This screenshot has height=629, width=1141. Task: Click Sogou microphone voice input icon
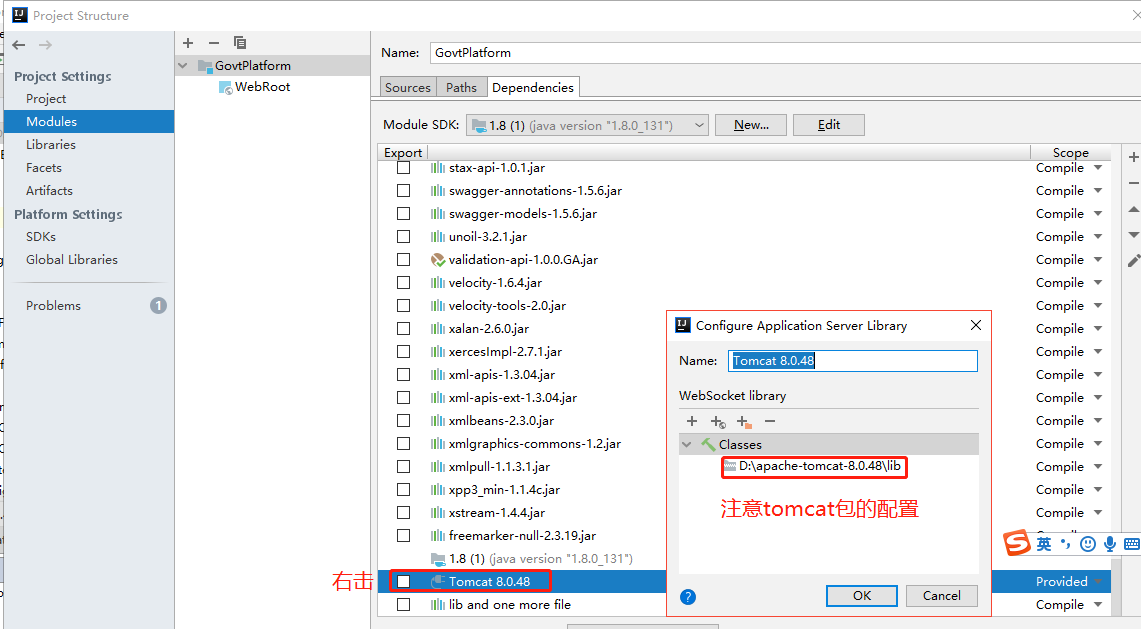tap(1110, 544)
